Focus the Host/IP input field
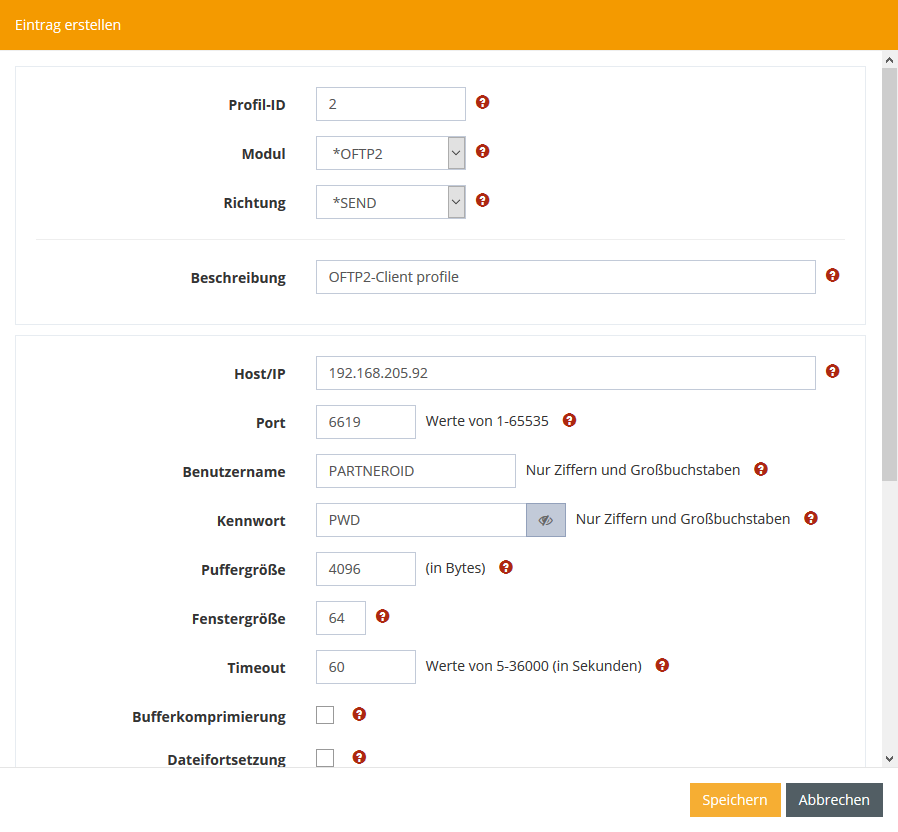Viewport: 898px width, 832px height. coord(565,373)
